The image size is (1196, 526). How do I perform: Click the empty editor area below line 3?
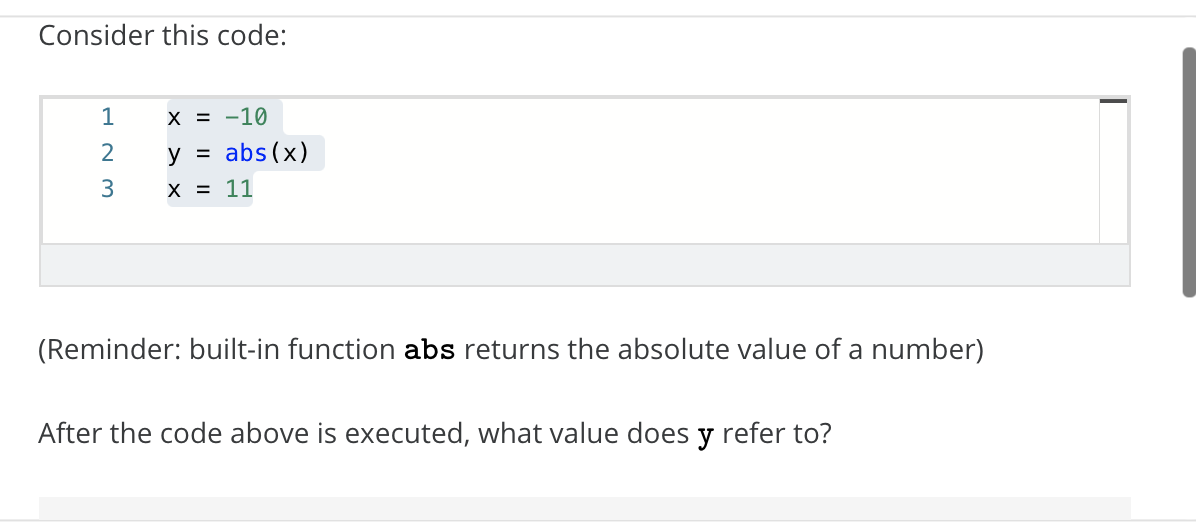570,223
